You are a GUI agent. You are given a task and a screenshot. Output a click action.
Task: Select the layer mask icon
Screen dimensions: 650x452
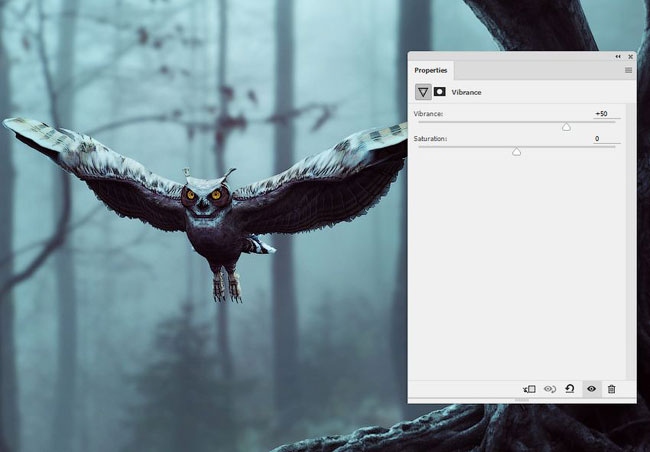point(439,92)
